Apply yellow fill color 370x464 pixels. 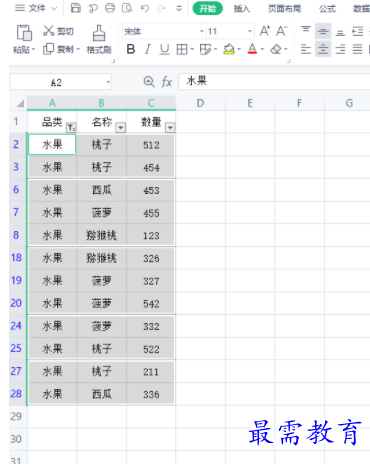click(229, 49)
